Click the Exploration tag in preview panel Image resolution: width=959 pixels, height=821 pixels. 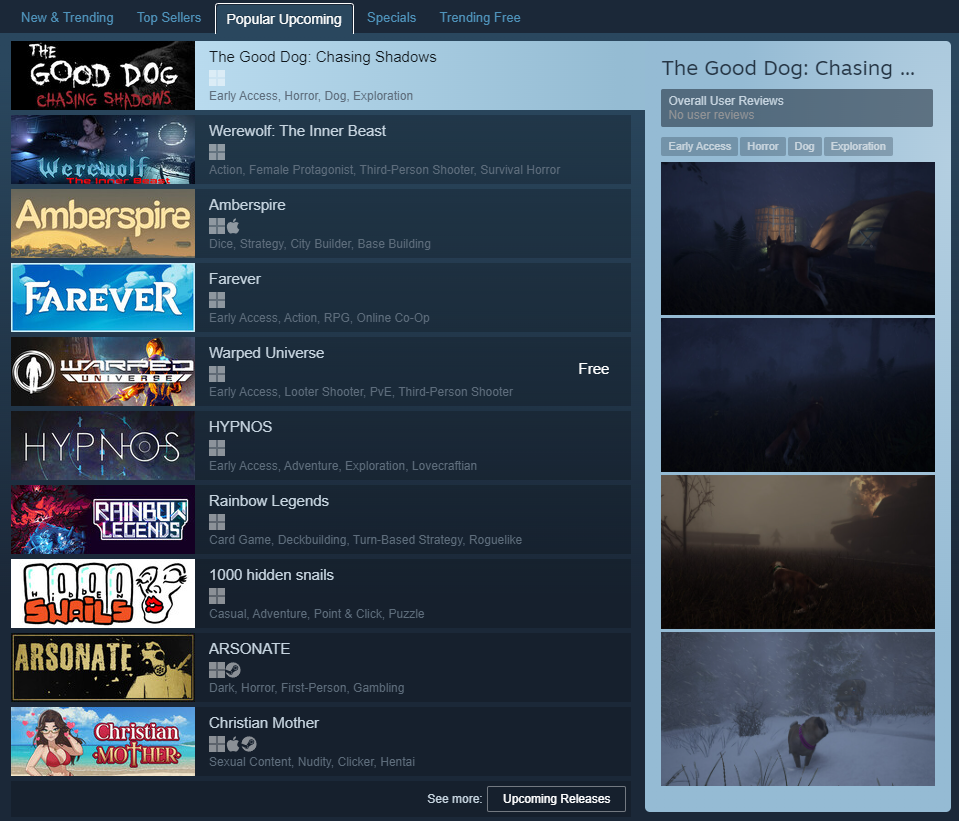(x=857, y=146)
